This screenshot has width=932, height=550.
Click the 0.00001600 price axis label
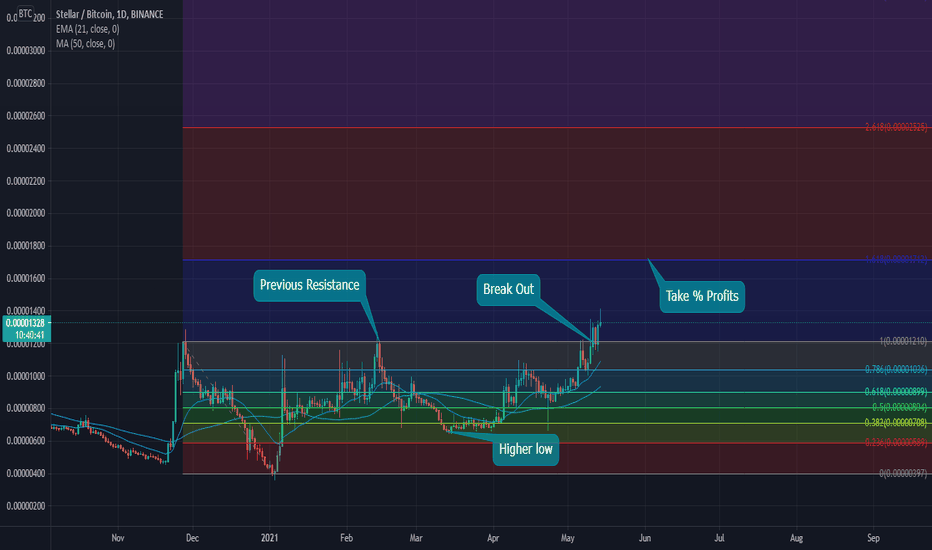(x=26, y=279)
